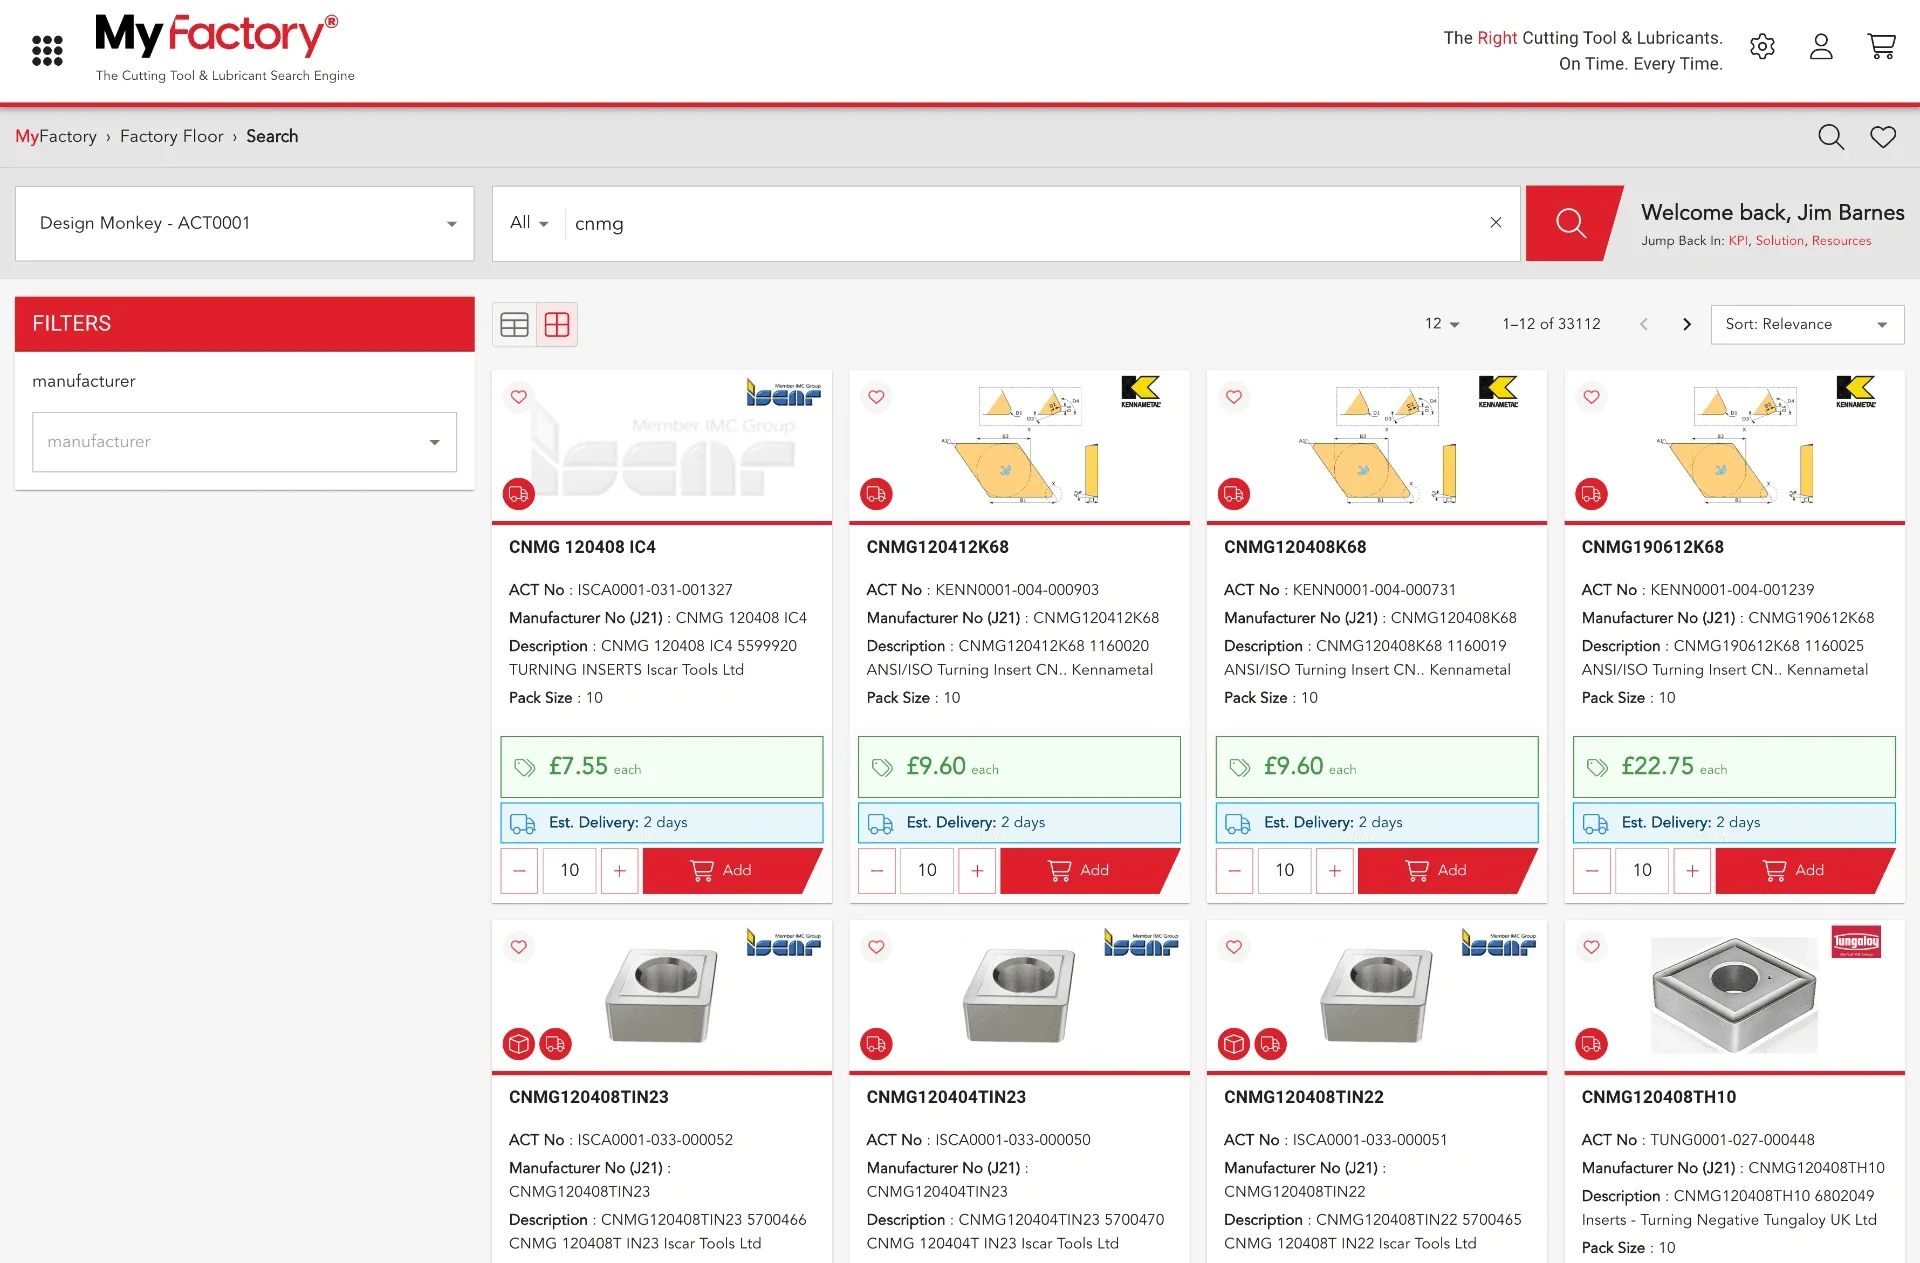Image resolution: width=1920 pixels, height=1263 pixels.
Task: Favourite the CNMG 120408 IC4 product
Action: point(519,397)
